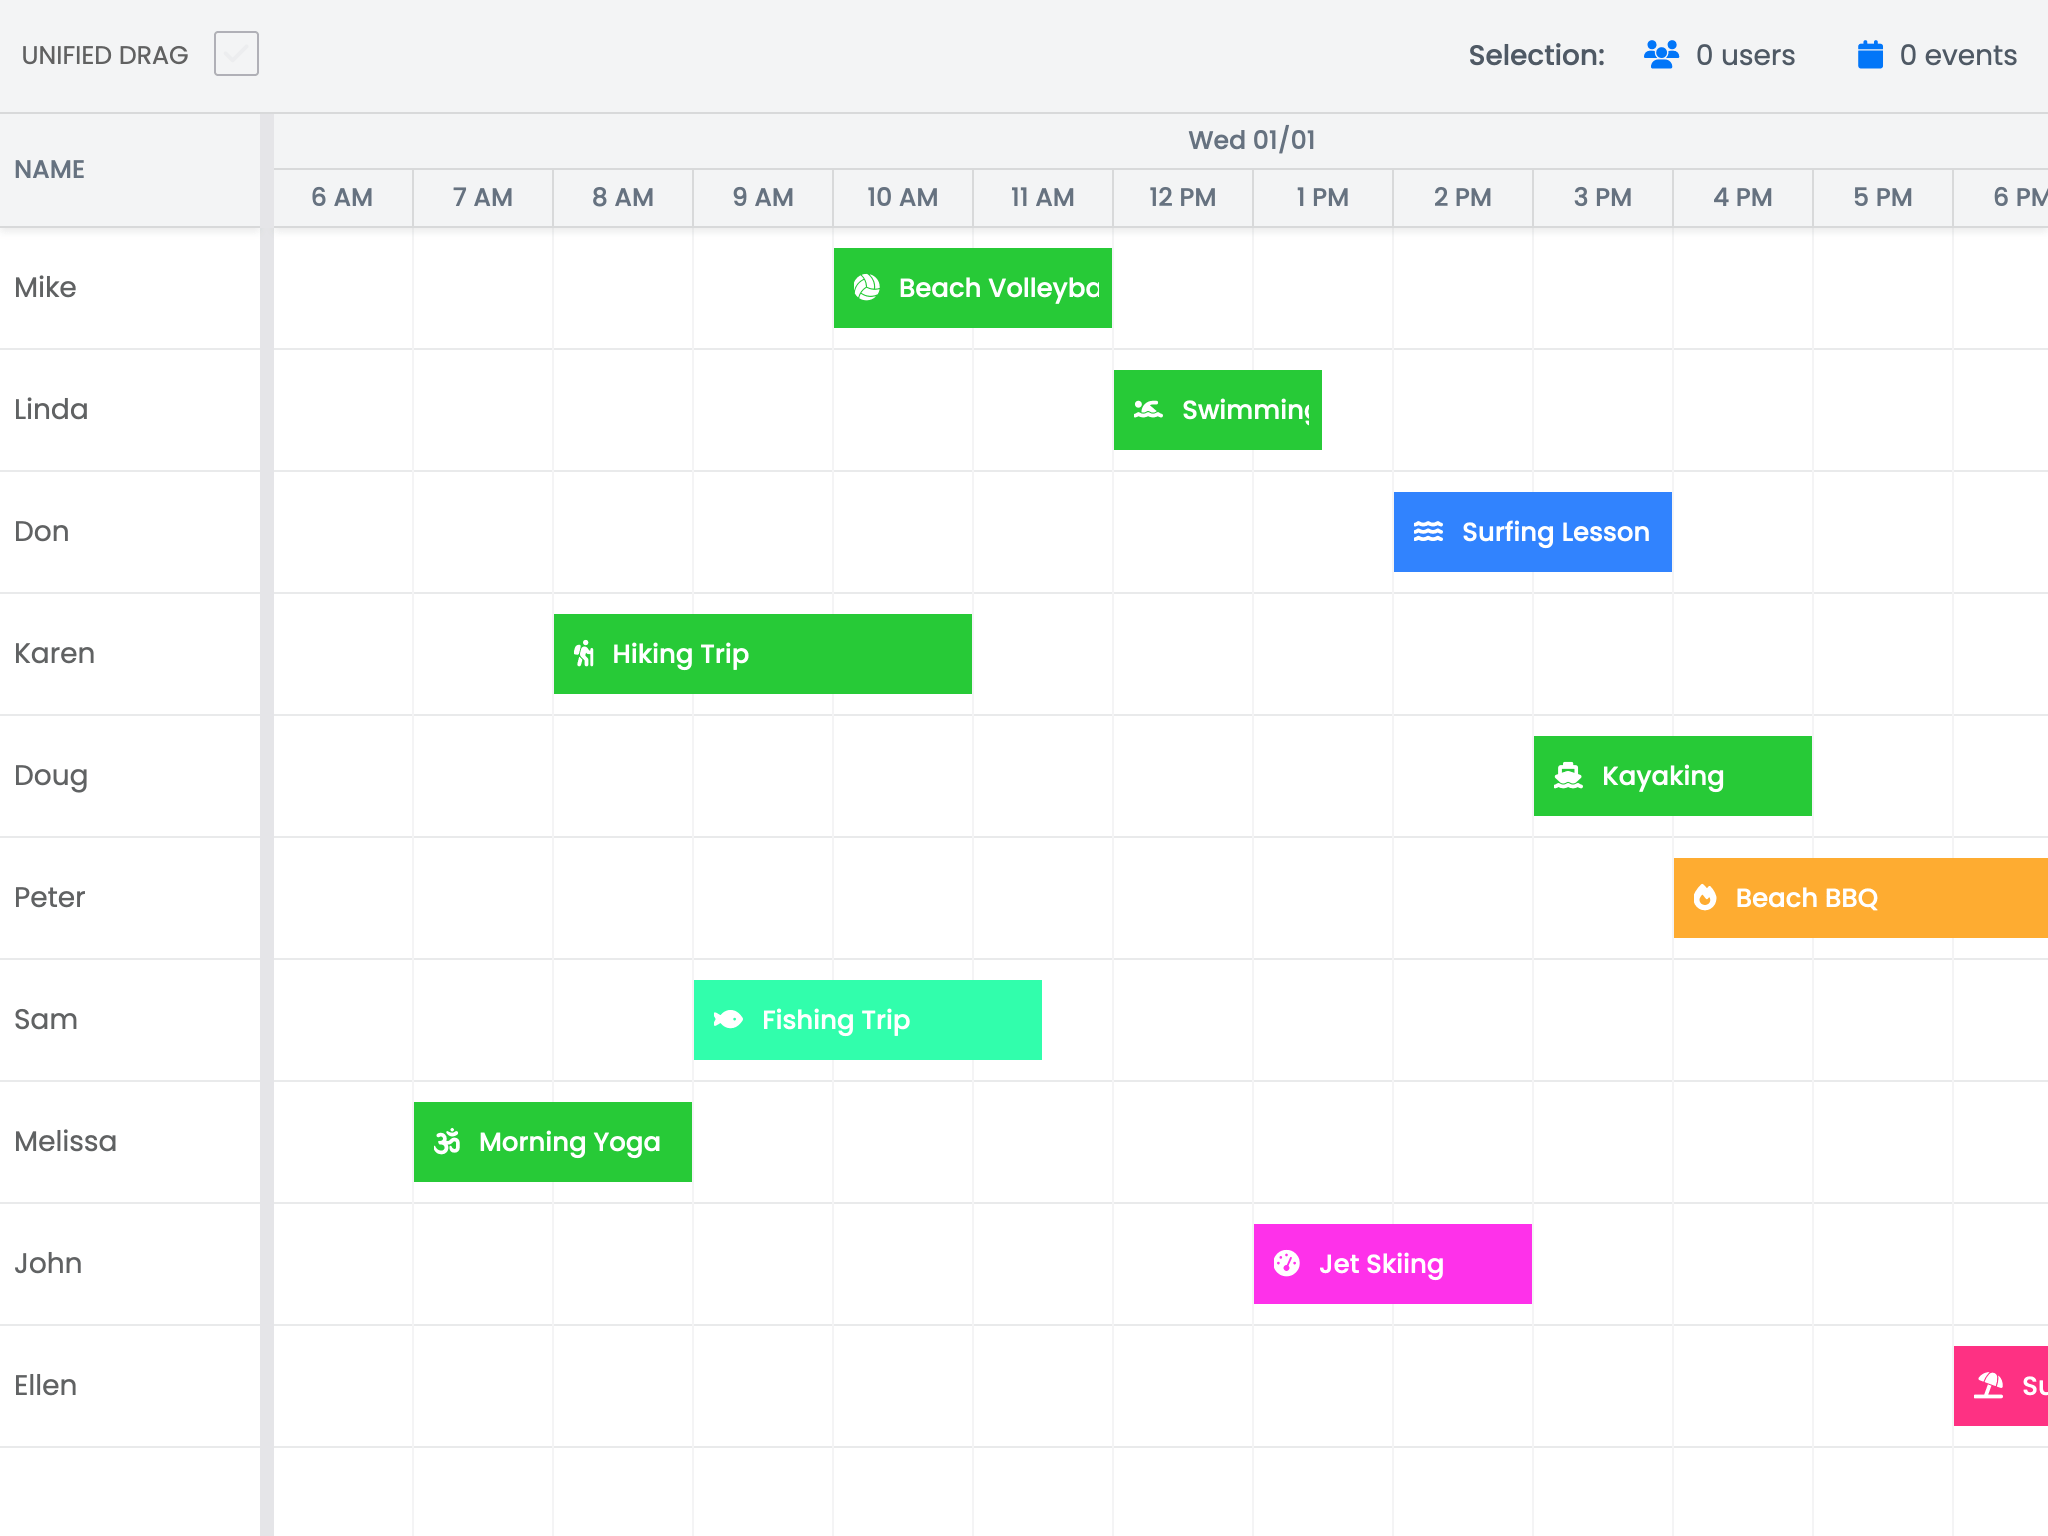The image size is (2048, 1536).
Task: Click the hiker icon on Hiking Trip
Action: [584, 654]
